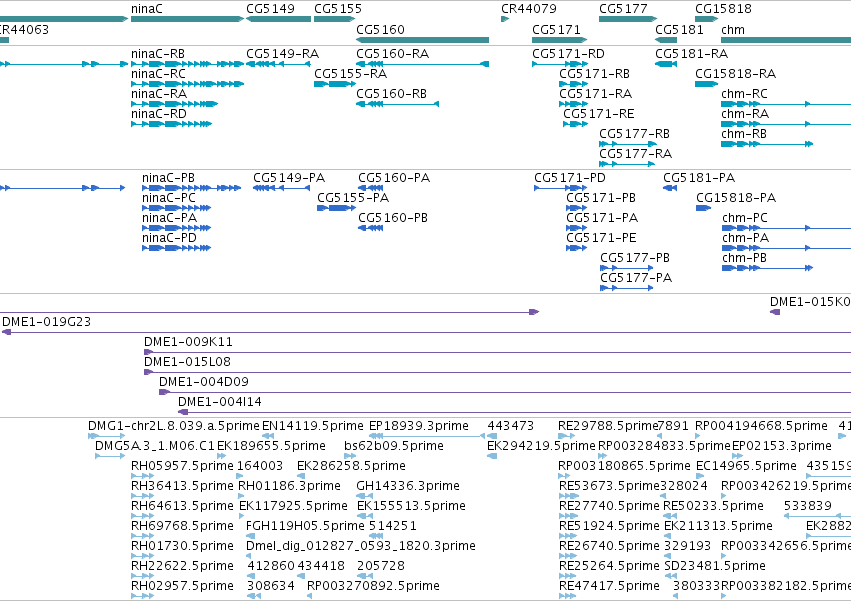Screen dimensions: 851x601
Task: Select the CG5181-PA protein label
Action: point(699,178)
